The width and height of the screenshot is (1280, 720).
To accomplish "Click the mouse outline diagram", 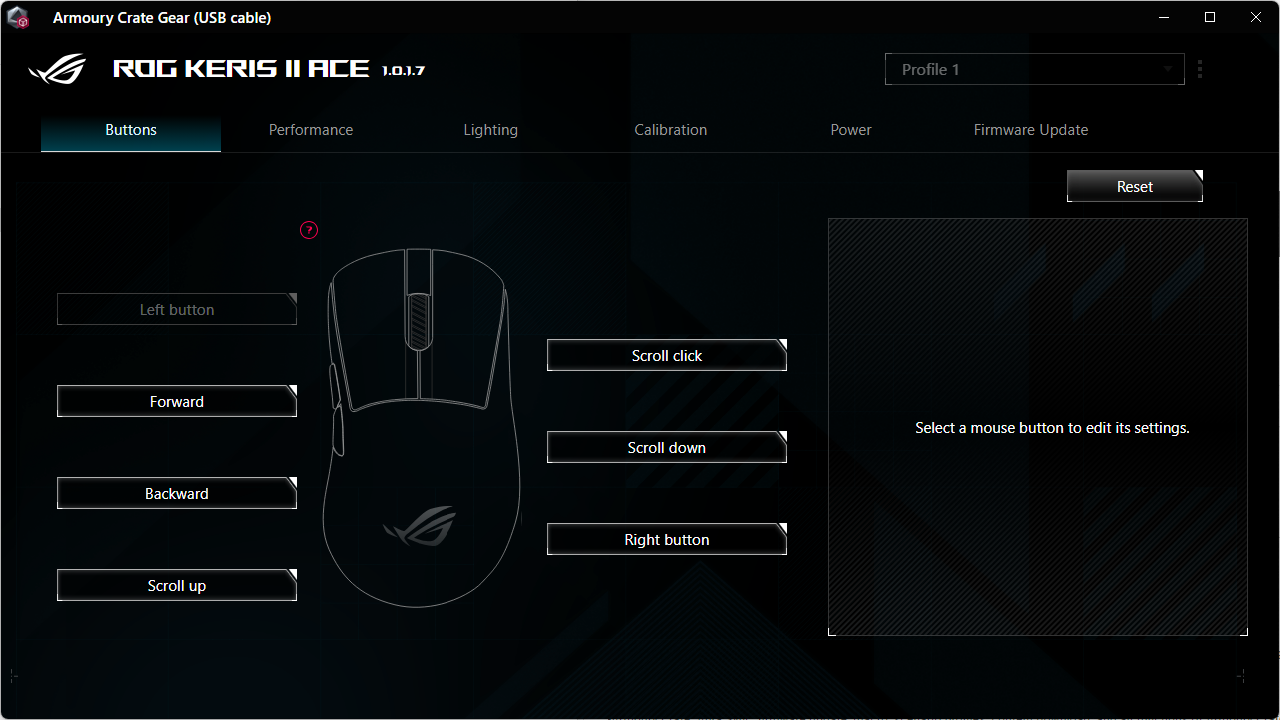I will point(421,426).
